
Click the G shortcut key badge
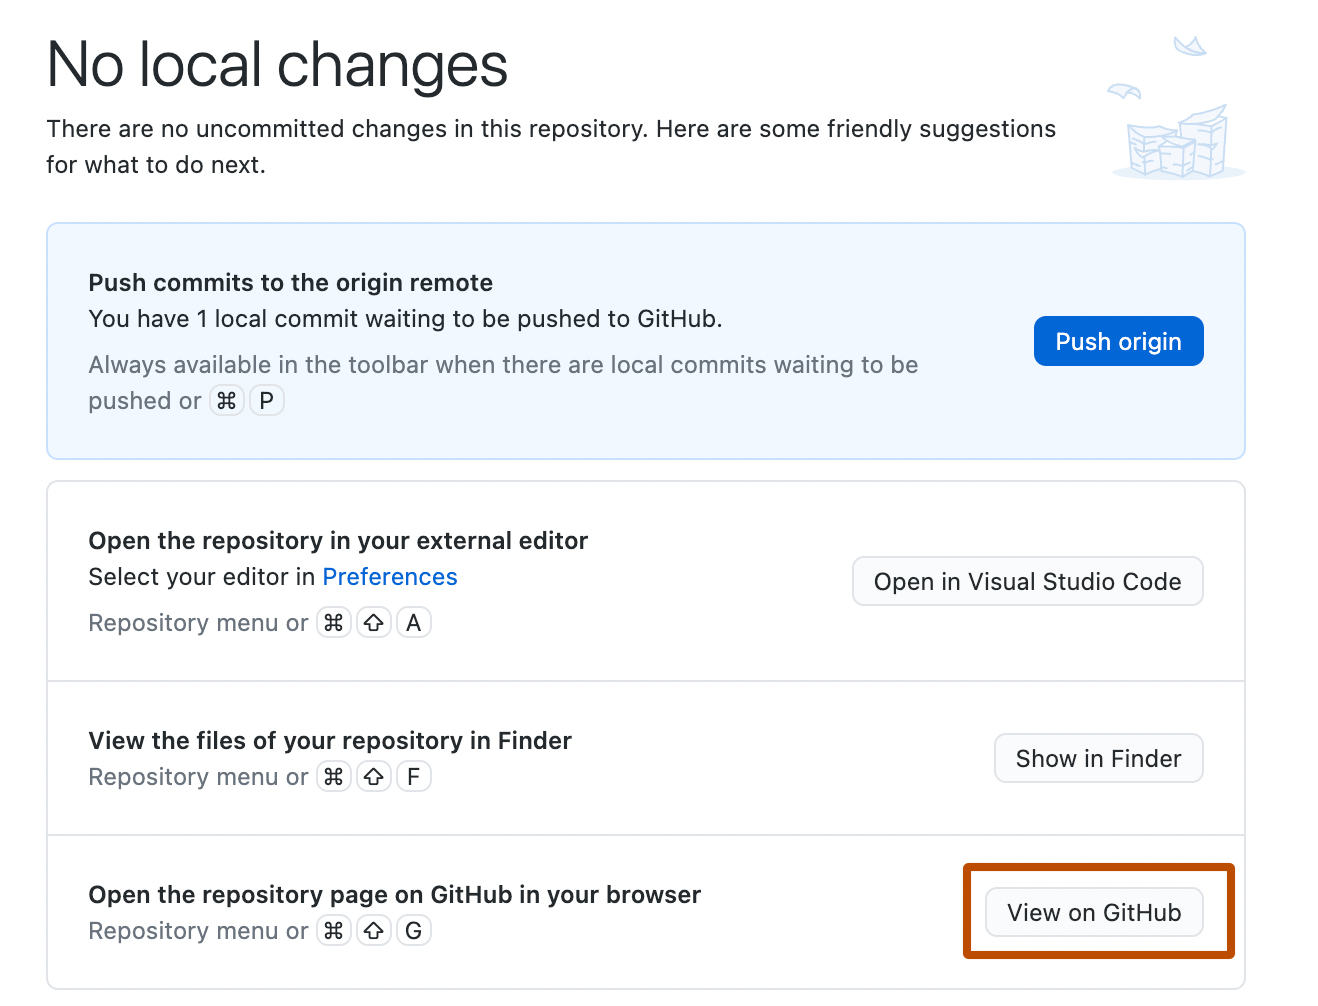click(x=414, y=930)
